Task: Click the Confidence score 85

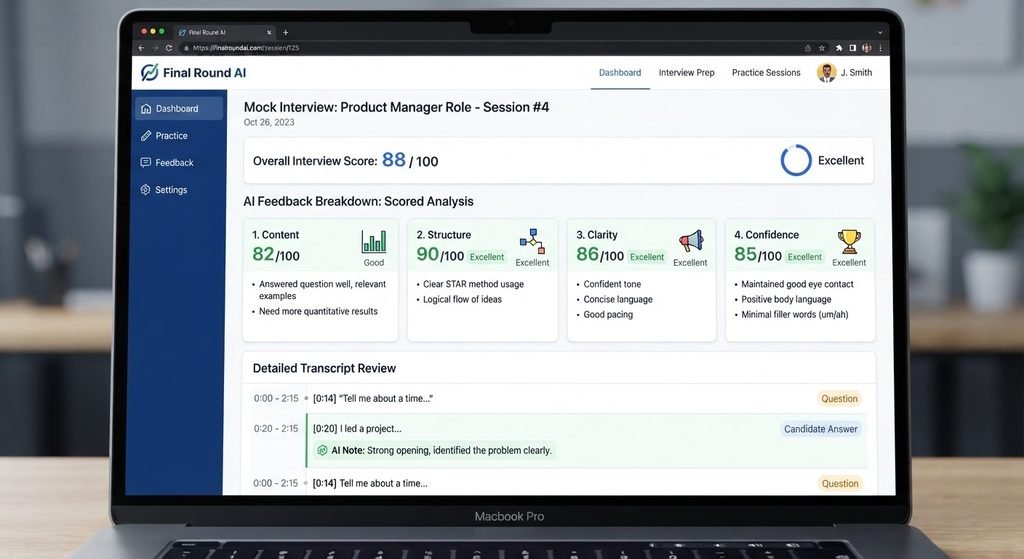Action: click(x=745, y=253)
